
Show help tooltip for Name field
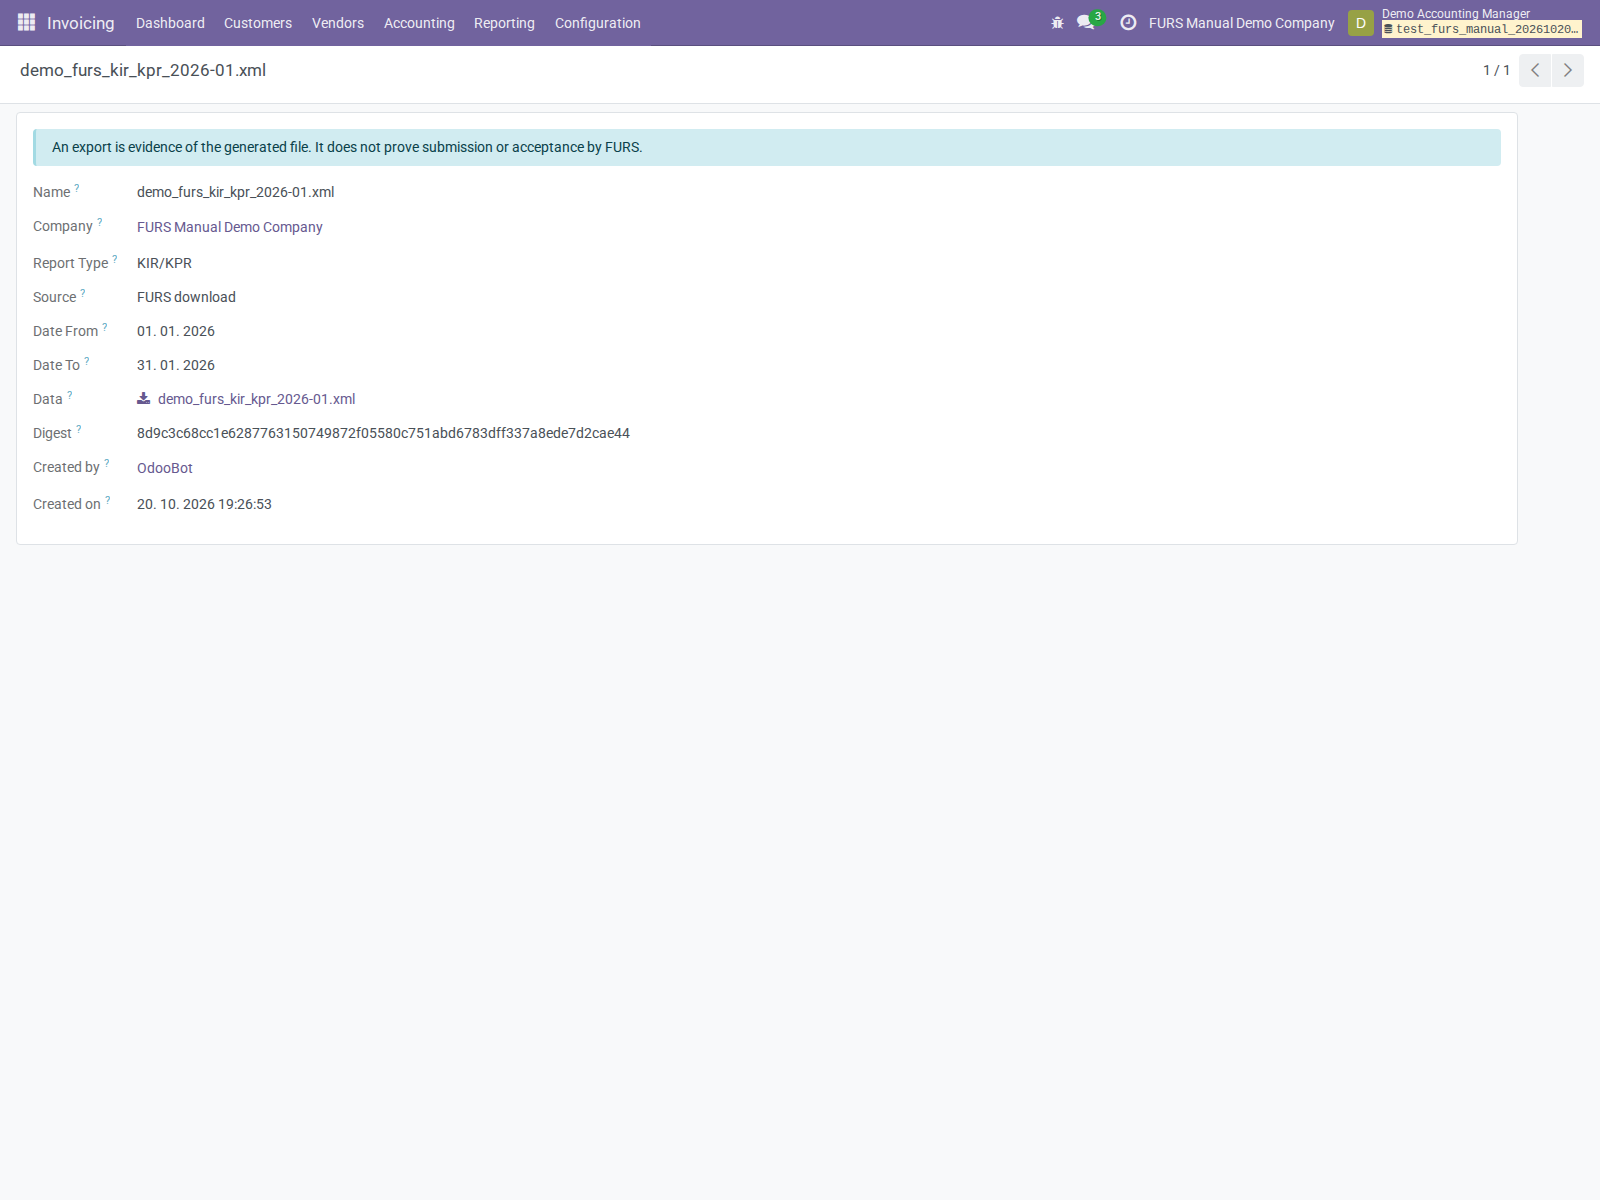[x=77, y=187]
